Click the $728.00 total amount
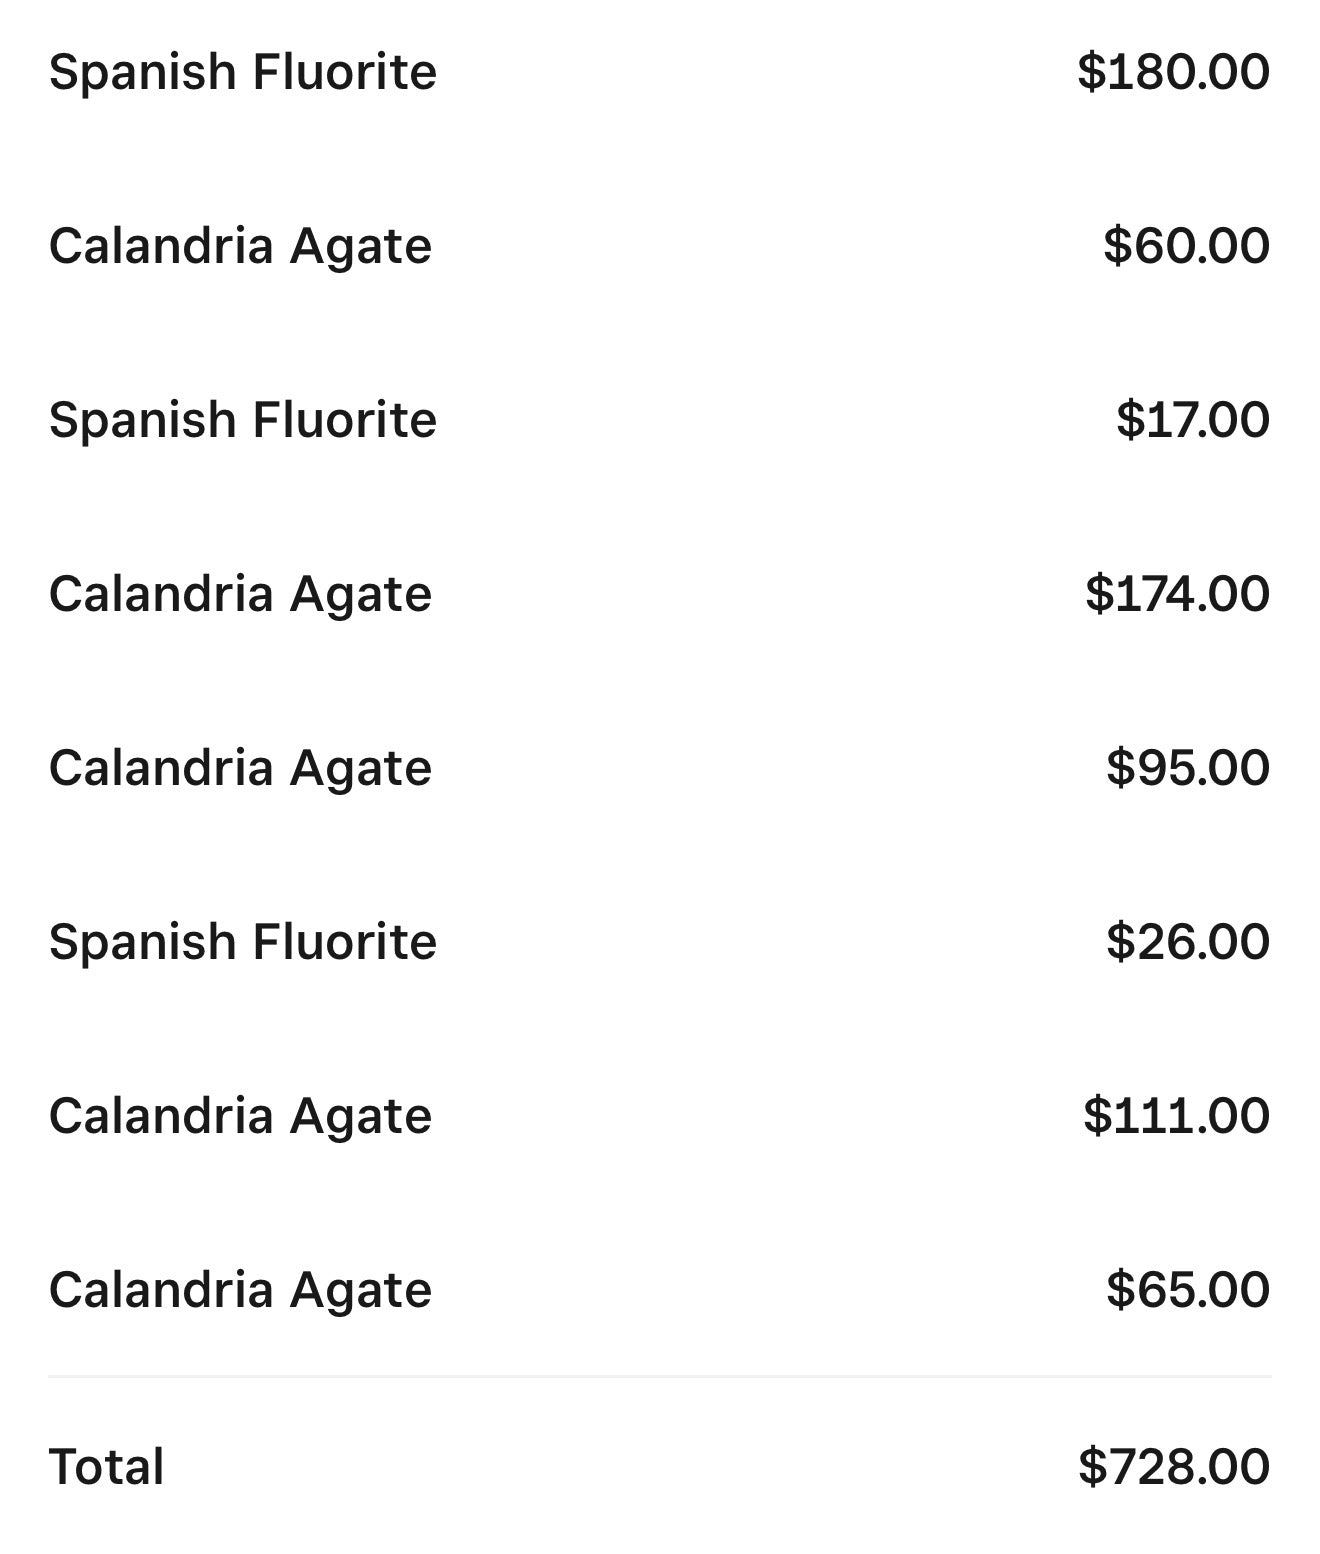Screen dimensions: 1320x1554 coord(1173,1467)
